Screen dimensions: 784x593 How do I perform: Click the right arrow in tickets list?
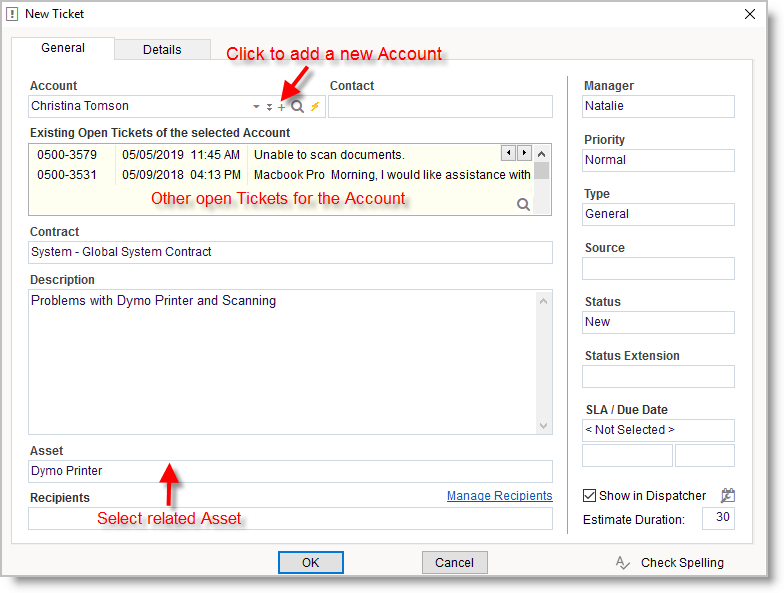click(x=523, y=153)
